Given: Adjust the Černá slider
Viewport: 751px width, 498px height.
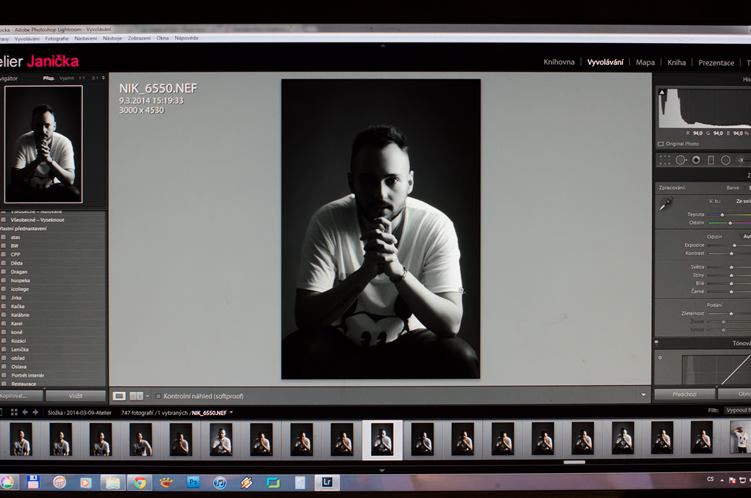Looking at the screenshot, I should point(731,291).
